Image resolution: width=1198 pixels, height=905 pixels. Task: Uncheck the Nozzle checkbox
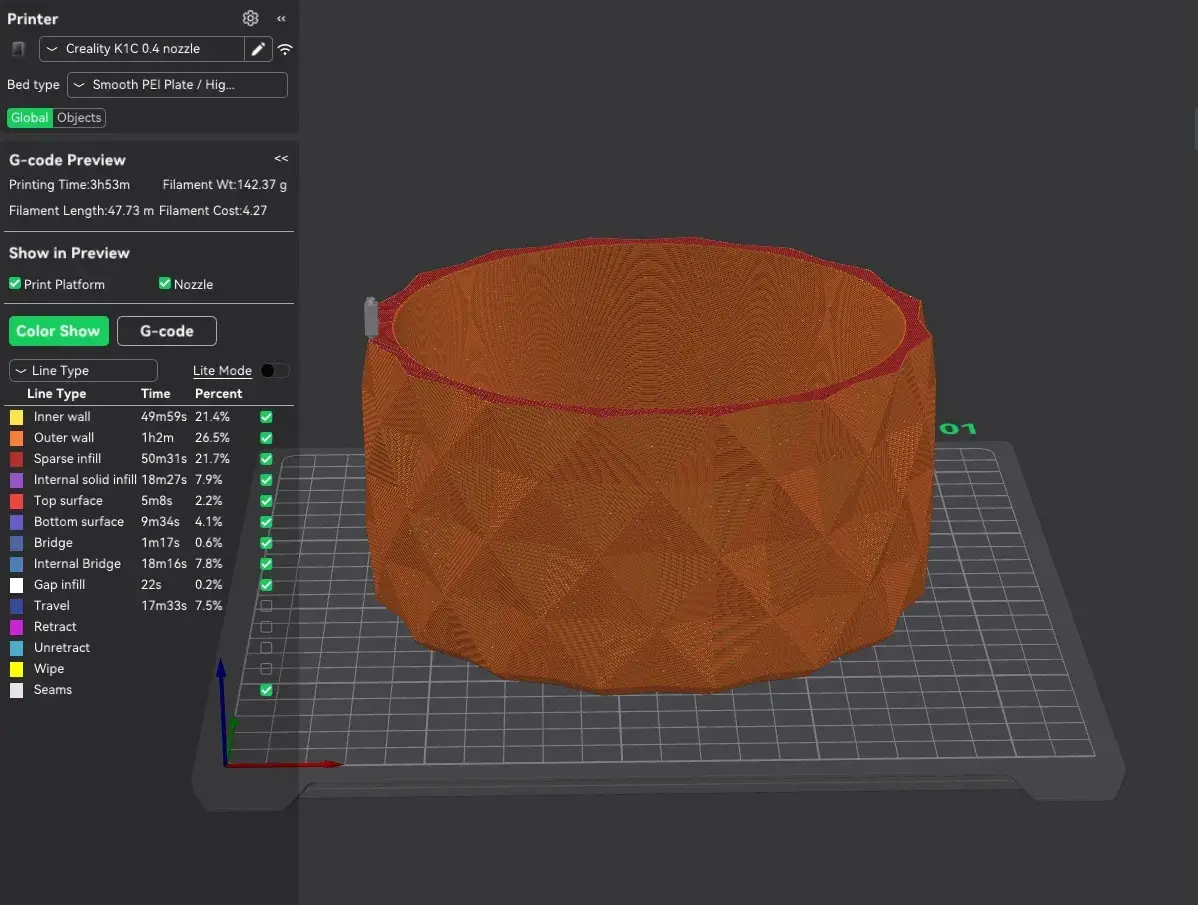[x=165, y=284]
